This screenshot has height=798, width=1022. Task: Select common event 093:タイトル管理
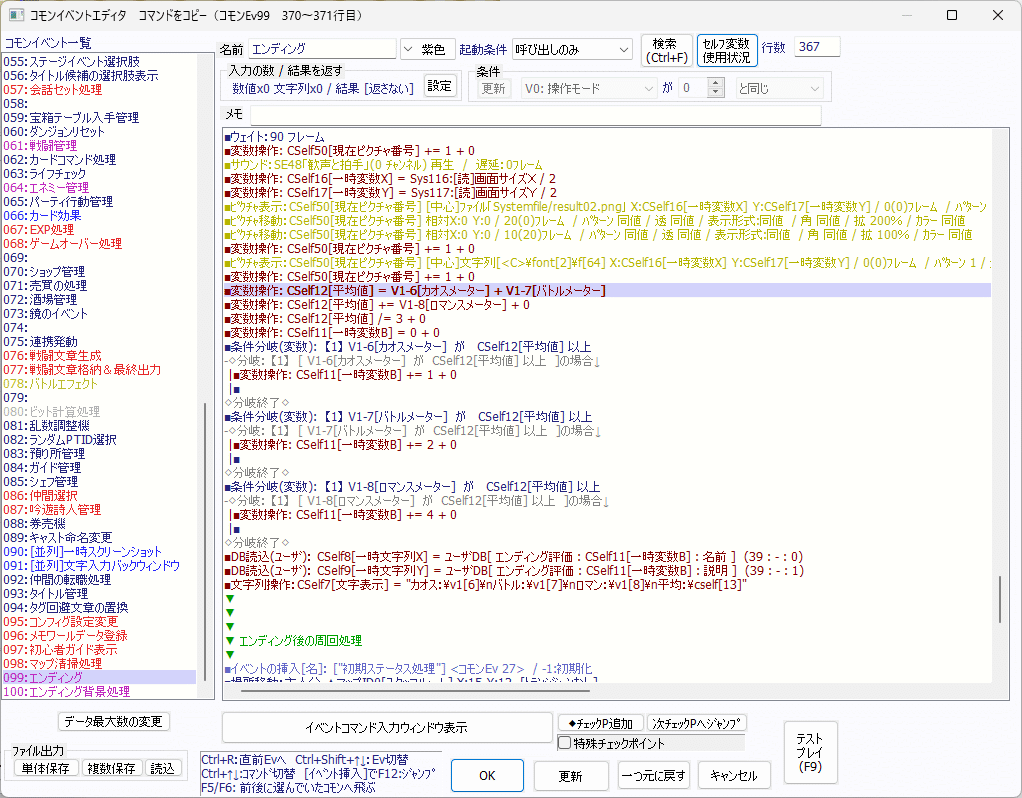click(x=99, y=594)
